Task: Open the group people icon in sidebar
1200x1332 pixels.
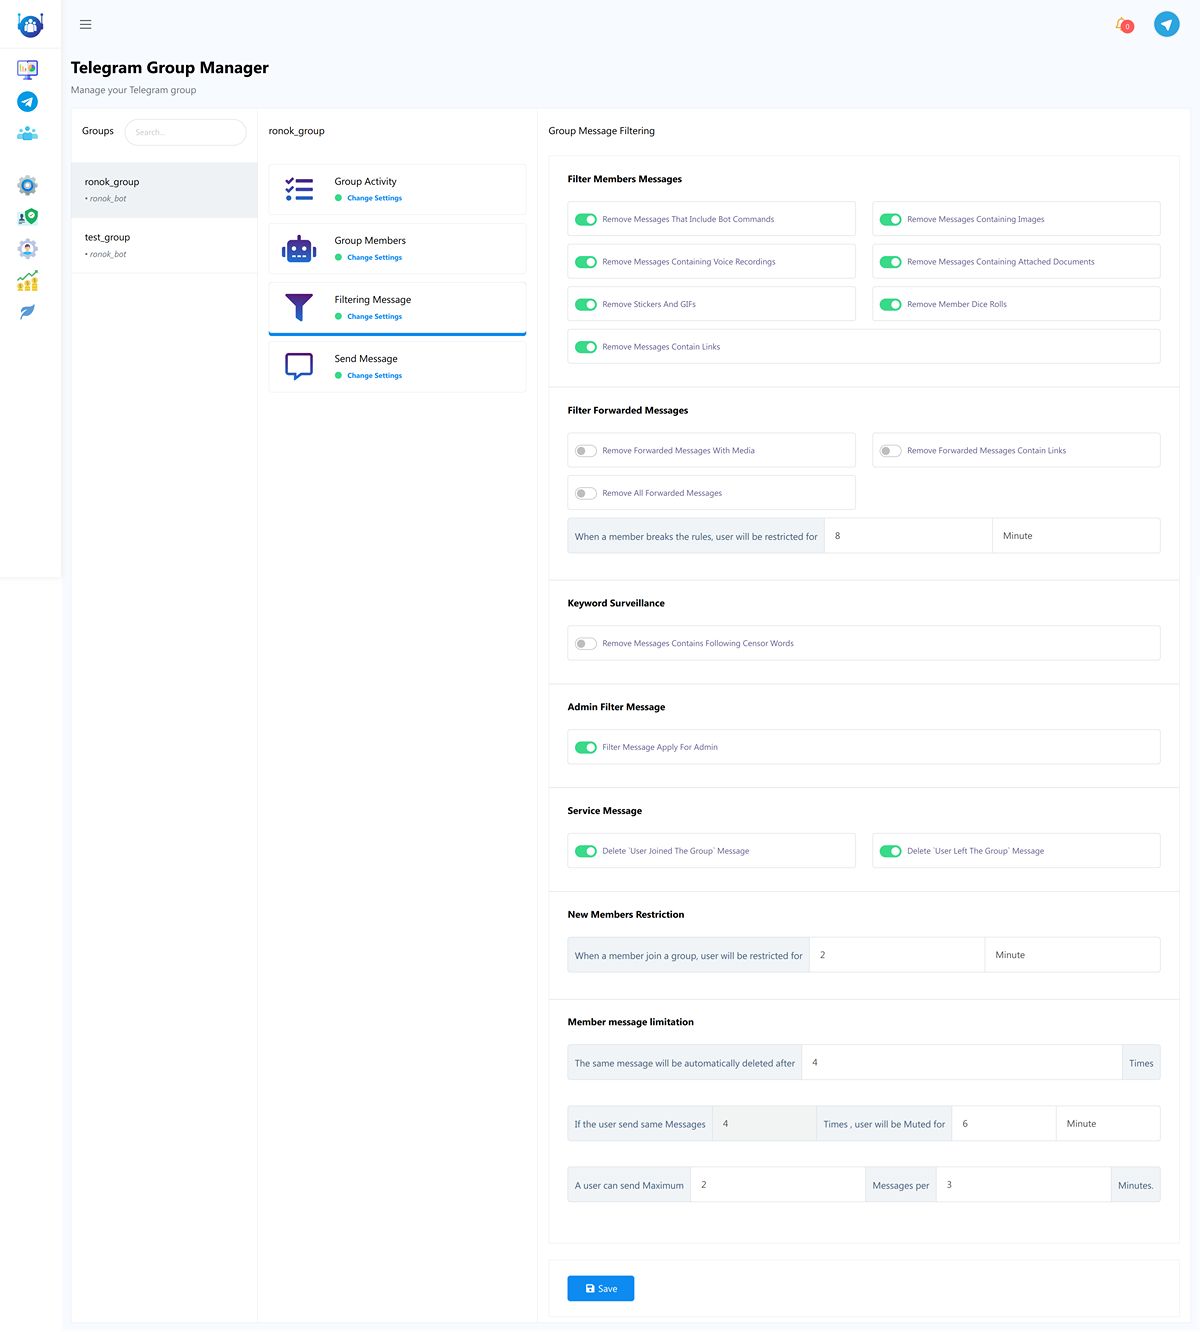Action: (28, 133)
